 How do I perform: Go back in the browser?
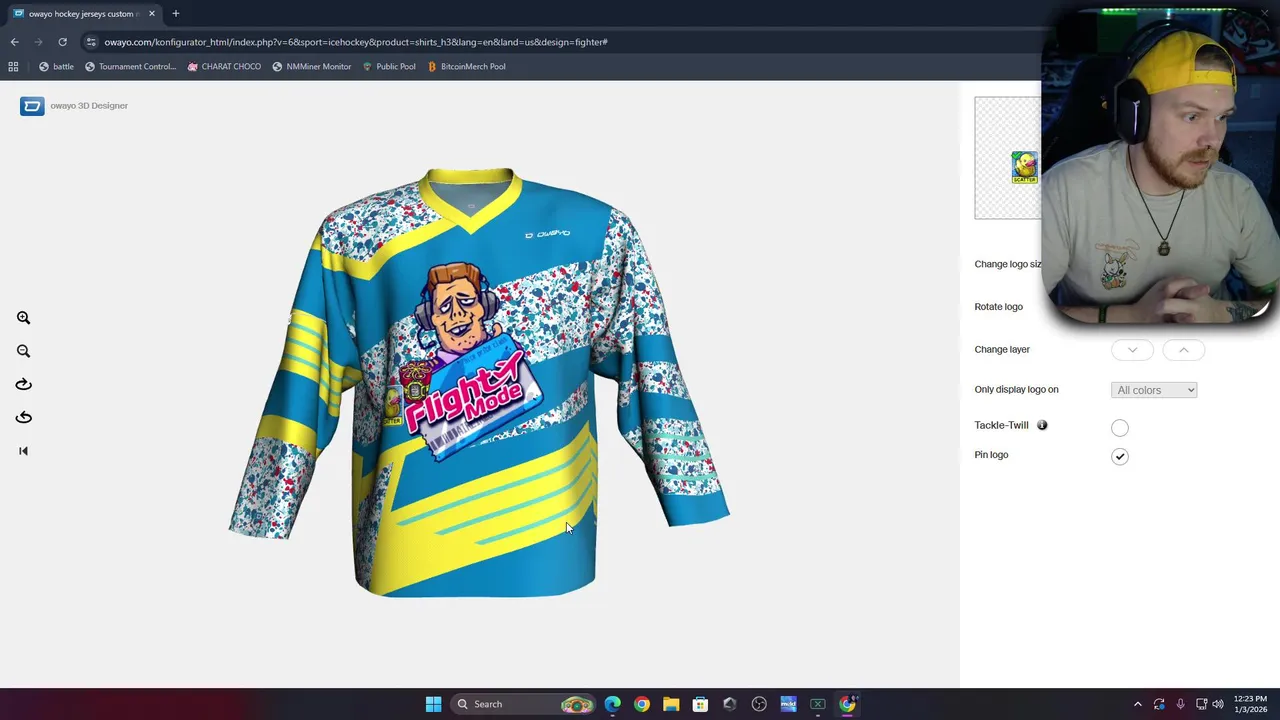pos(14,42)
